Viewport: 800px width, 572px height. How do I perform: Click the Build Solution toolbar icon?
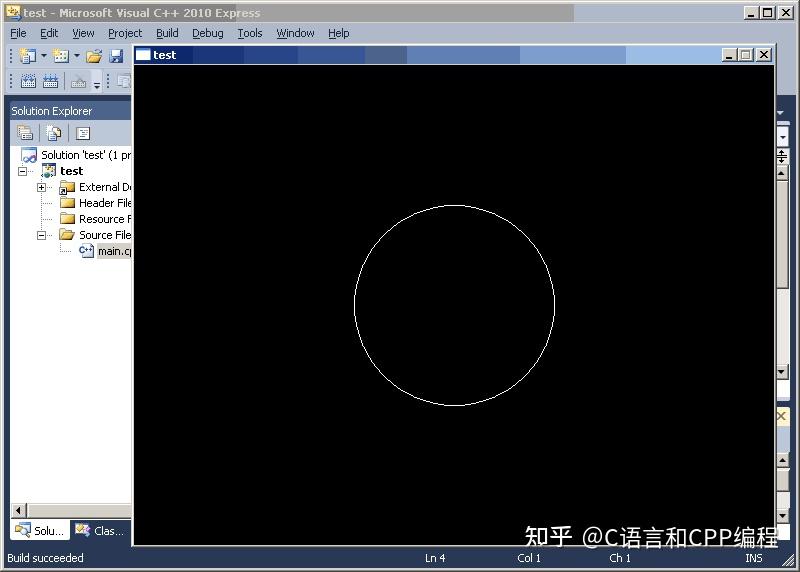(x=28, y=81)
